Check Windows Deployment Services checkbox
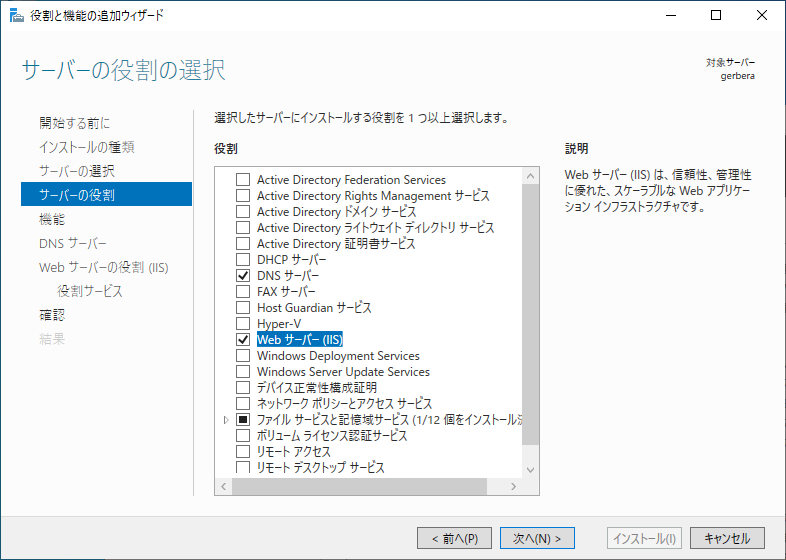The width and height of the screenshot is (786, 560). (243, 355)
